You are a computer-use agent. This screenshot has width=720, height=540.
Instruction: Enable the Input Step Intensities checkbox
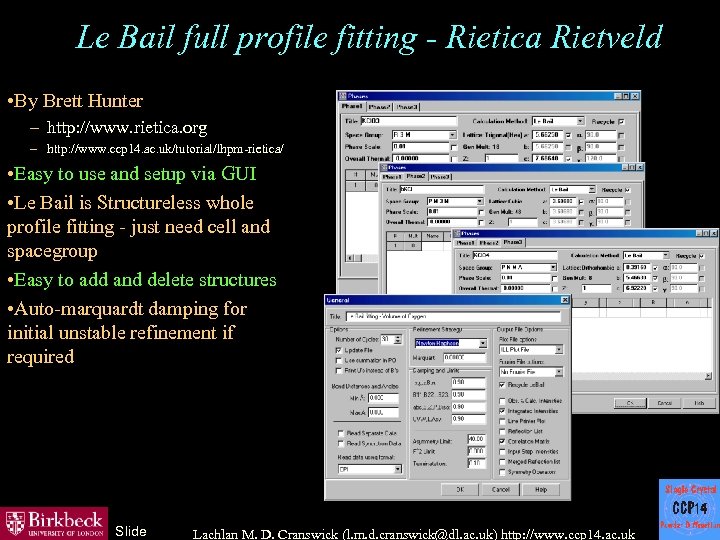[x=502, y=452]
